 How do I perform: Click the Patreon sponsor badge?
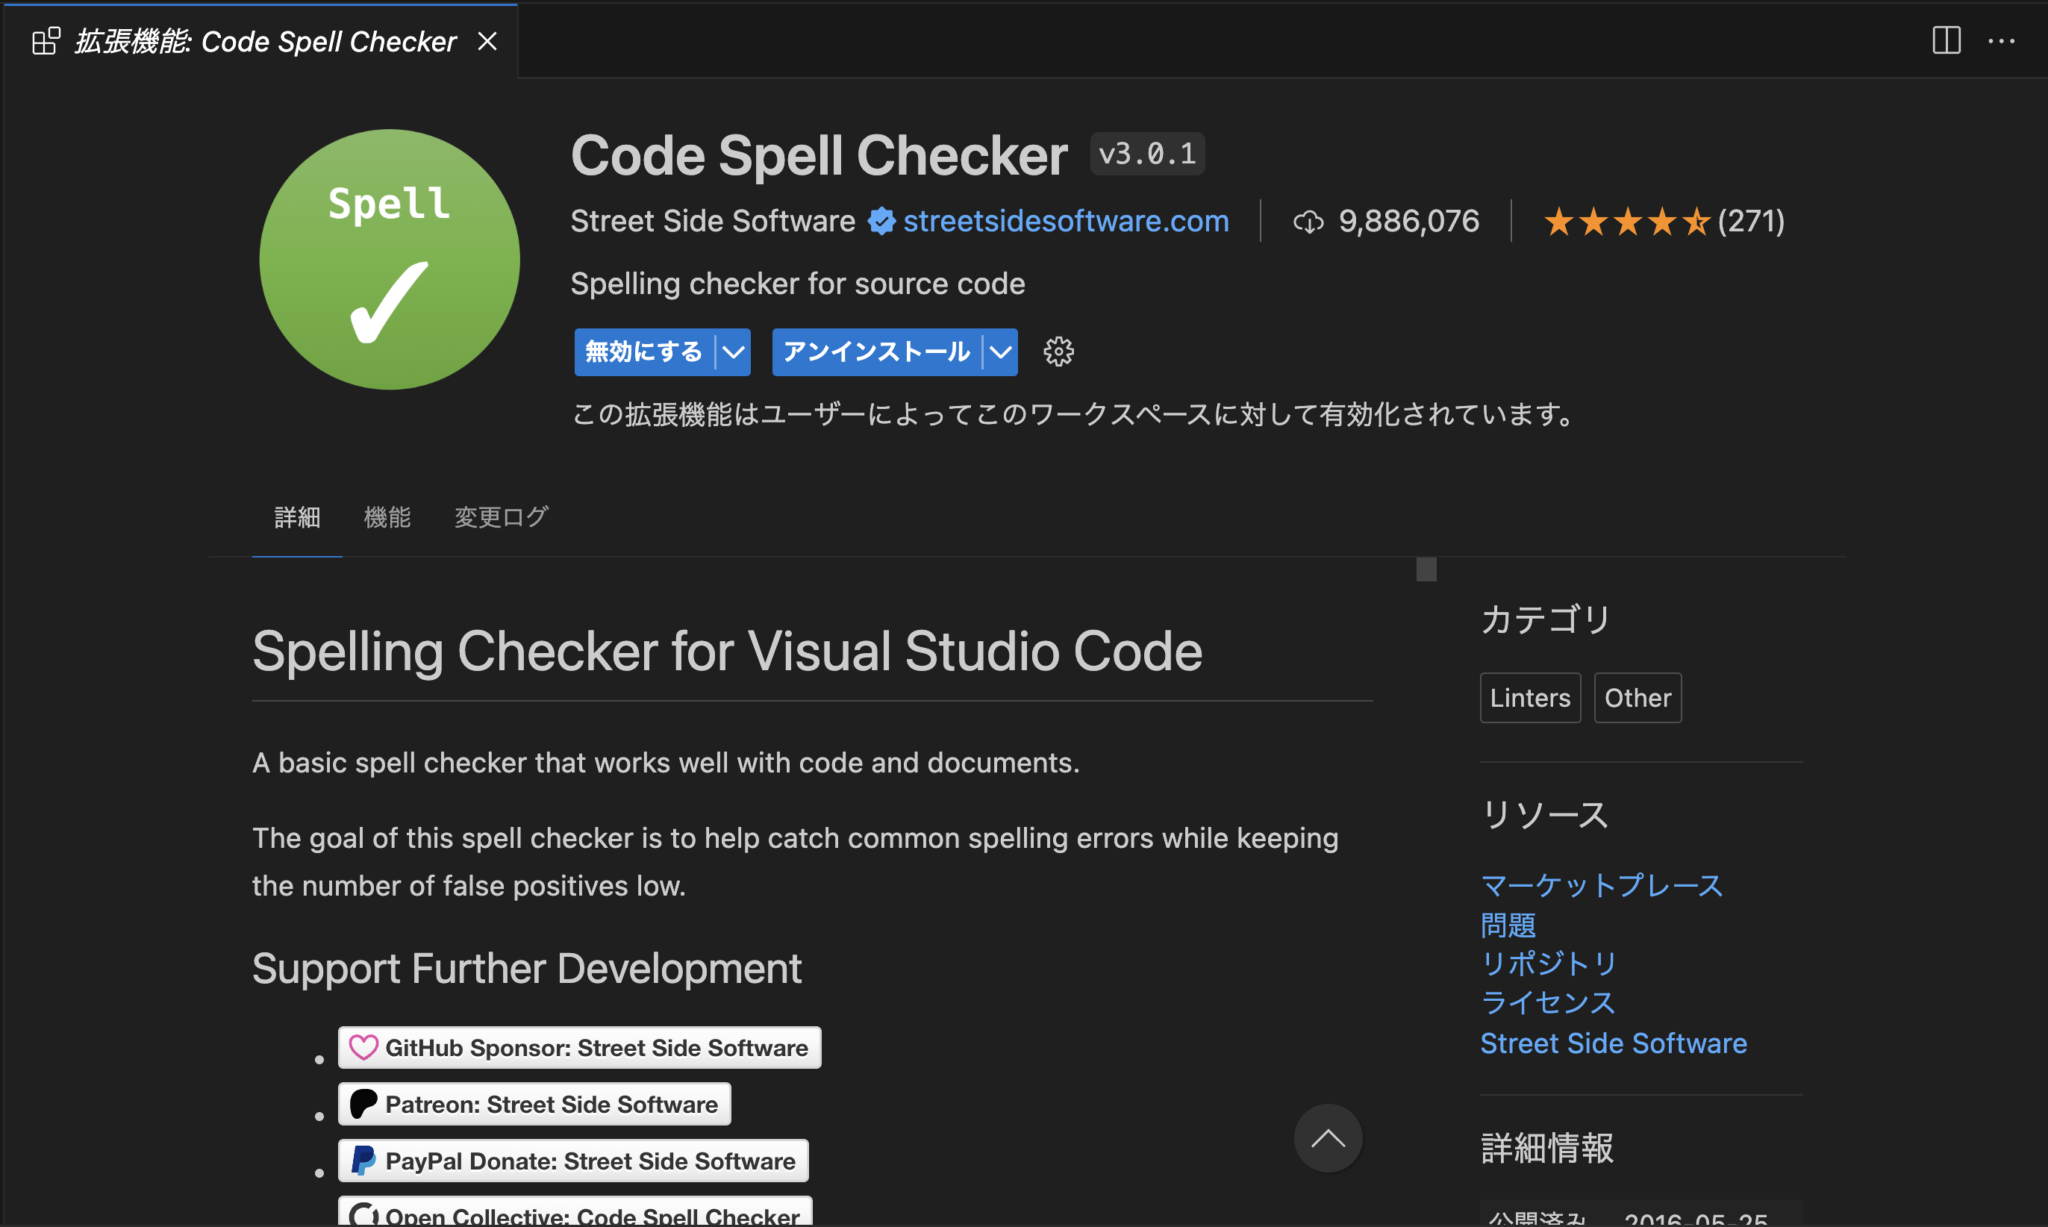(535, 1103)
